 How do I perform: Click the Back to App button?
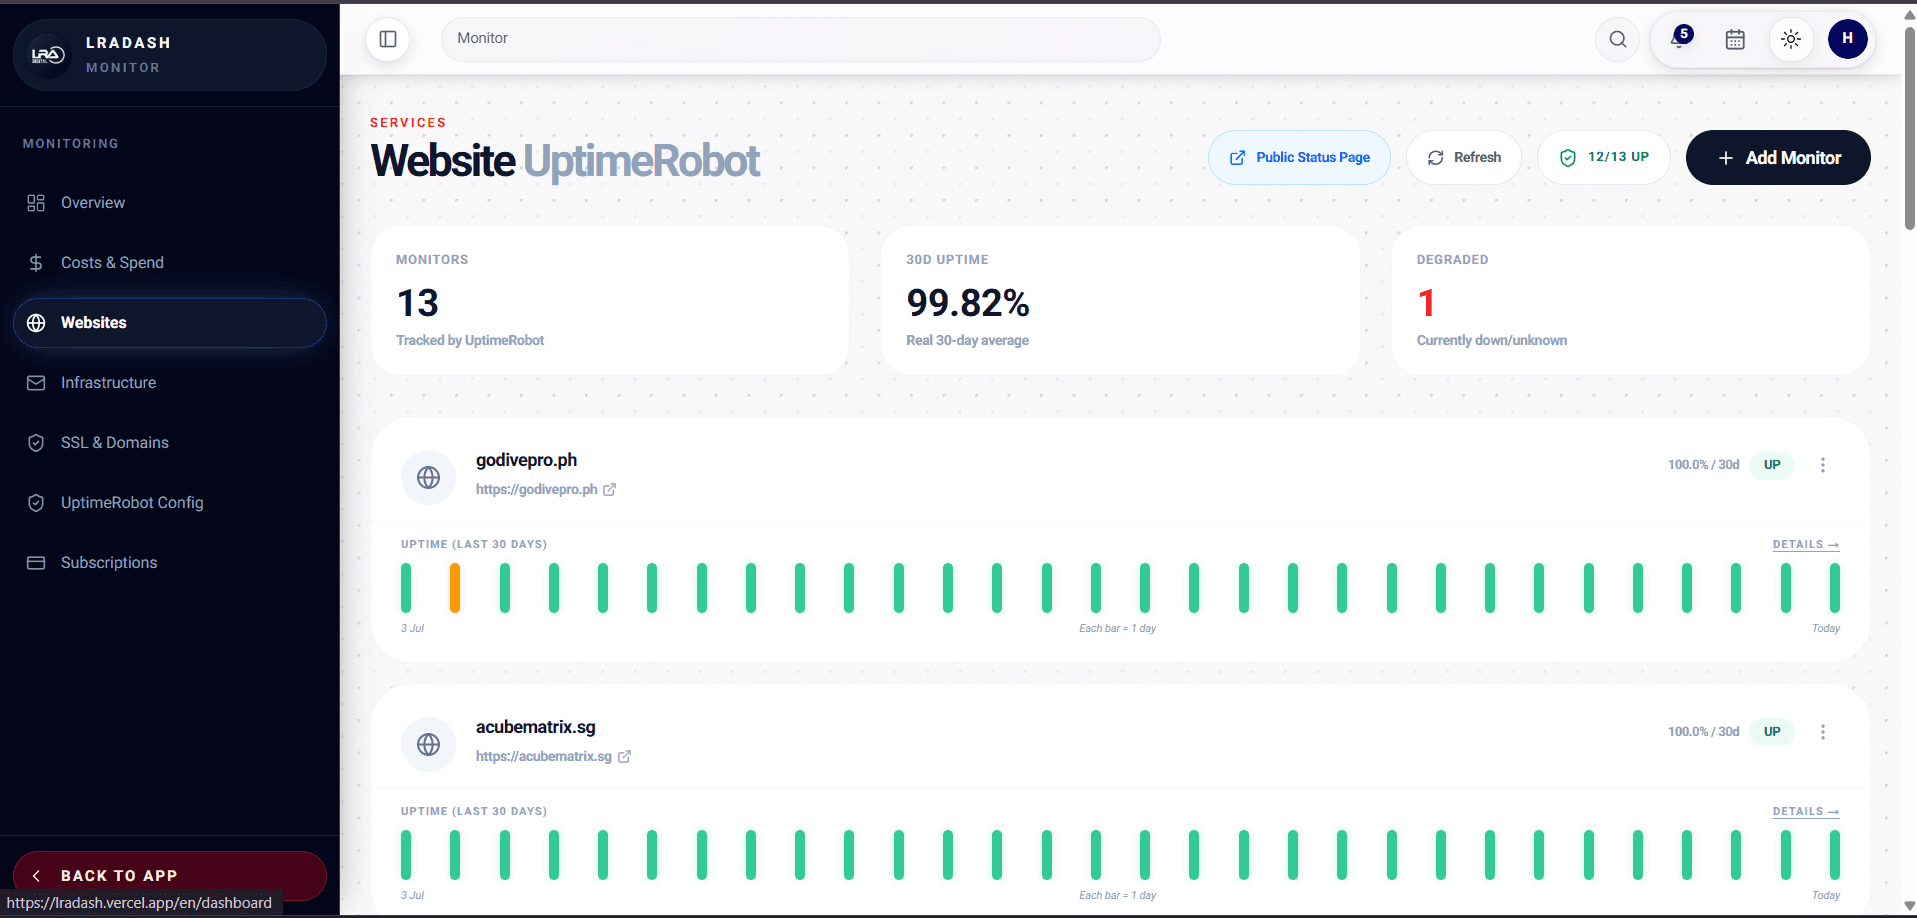pos(170,876)
